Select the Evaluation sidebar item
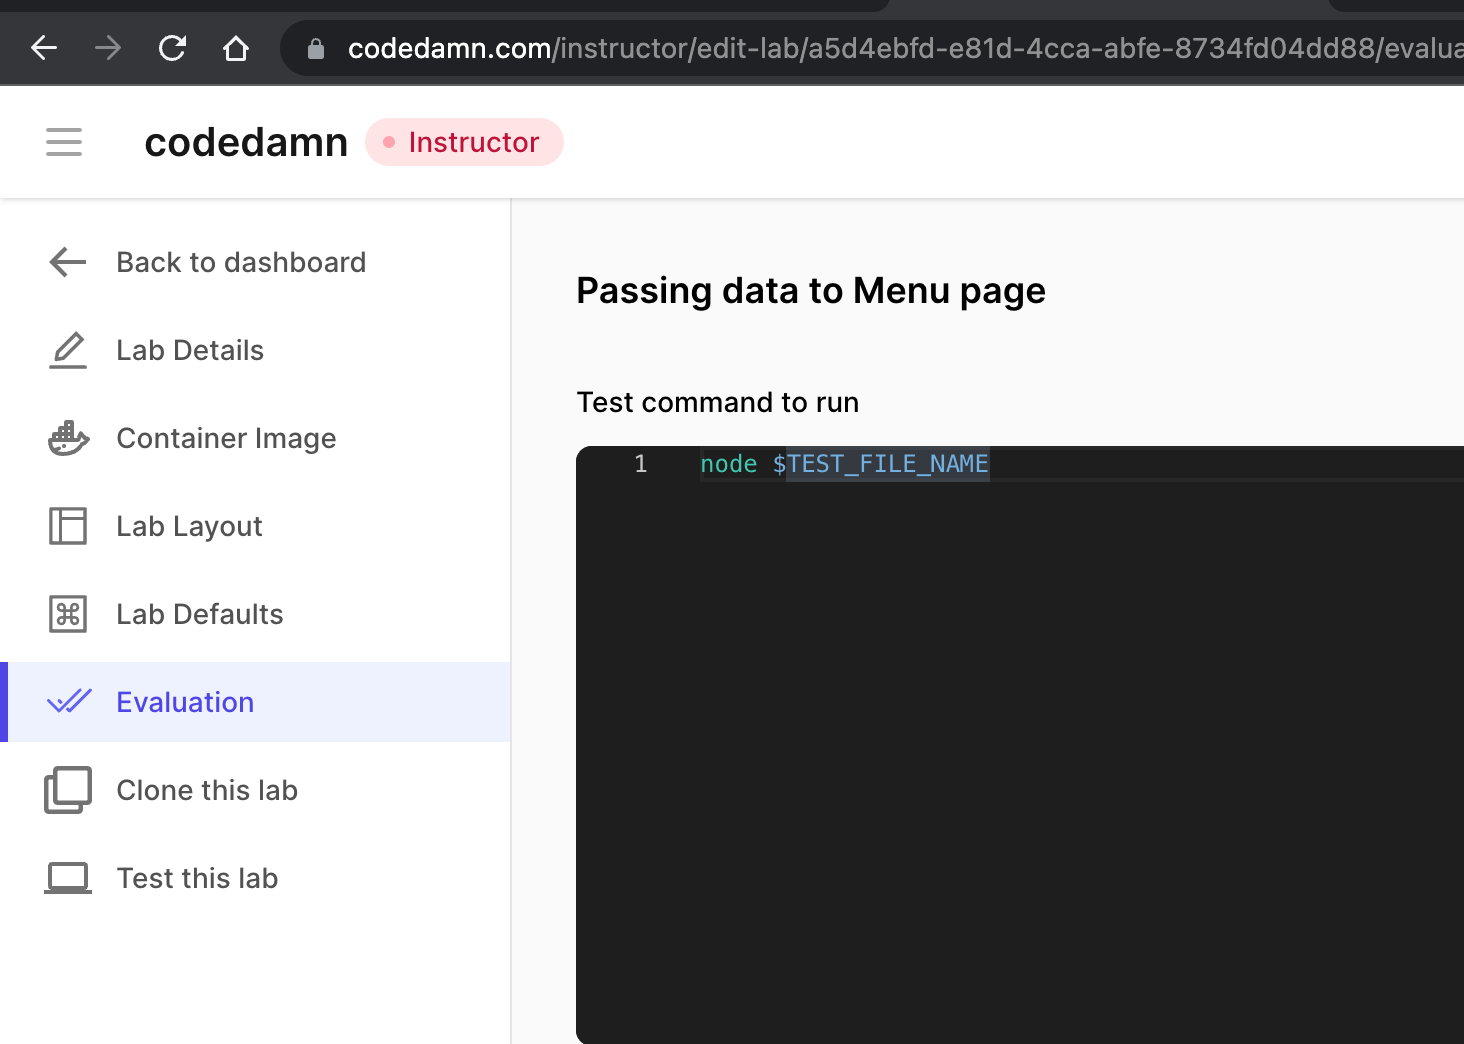Screen dimensions: 1464x1044 (185, 702)
